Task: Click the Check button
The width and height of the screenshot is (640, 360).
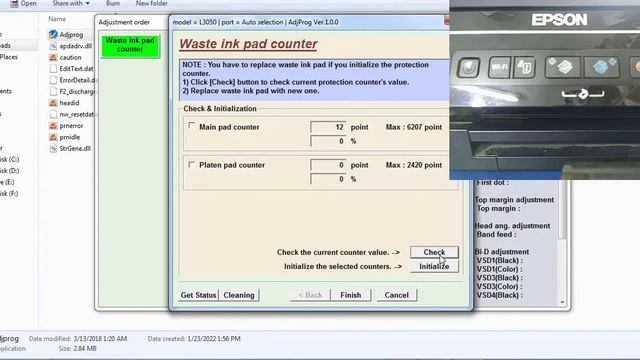Action: pos(434,252)
